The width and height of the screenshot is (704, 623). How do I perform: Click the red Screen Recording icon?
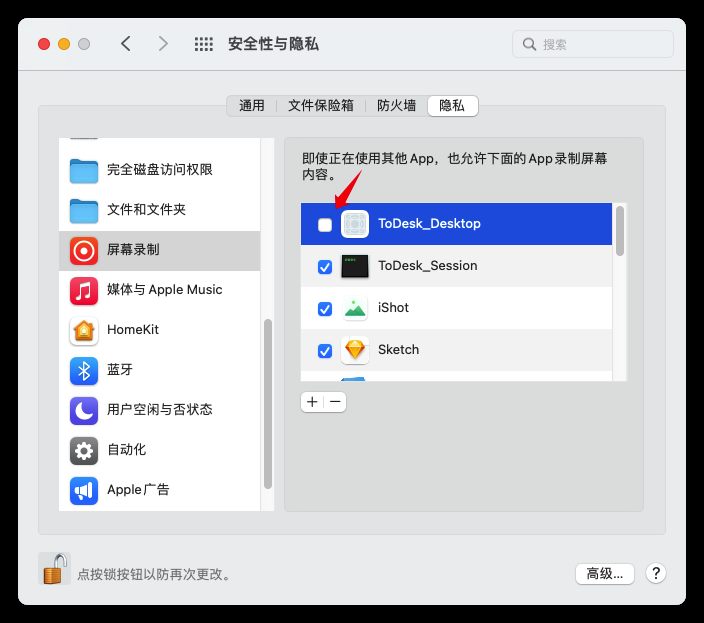[84, 250]
